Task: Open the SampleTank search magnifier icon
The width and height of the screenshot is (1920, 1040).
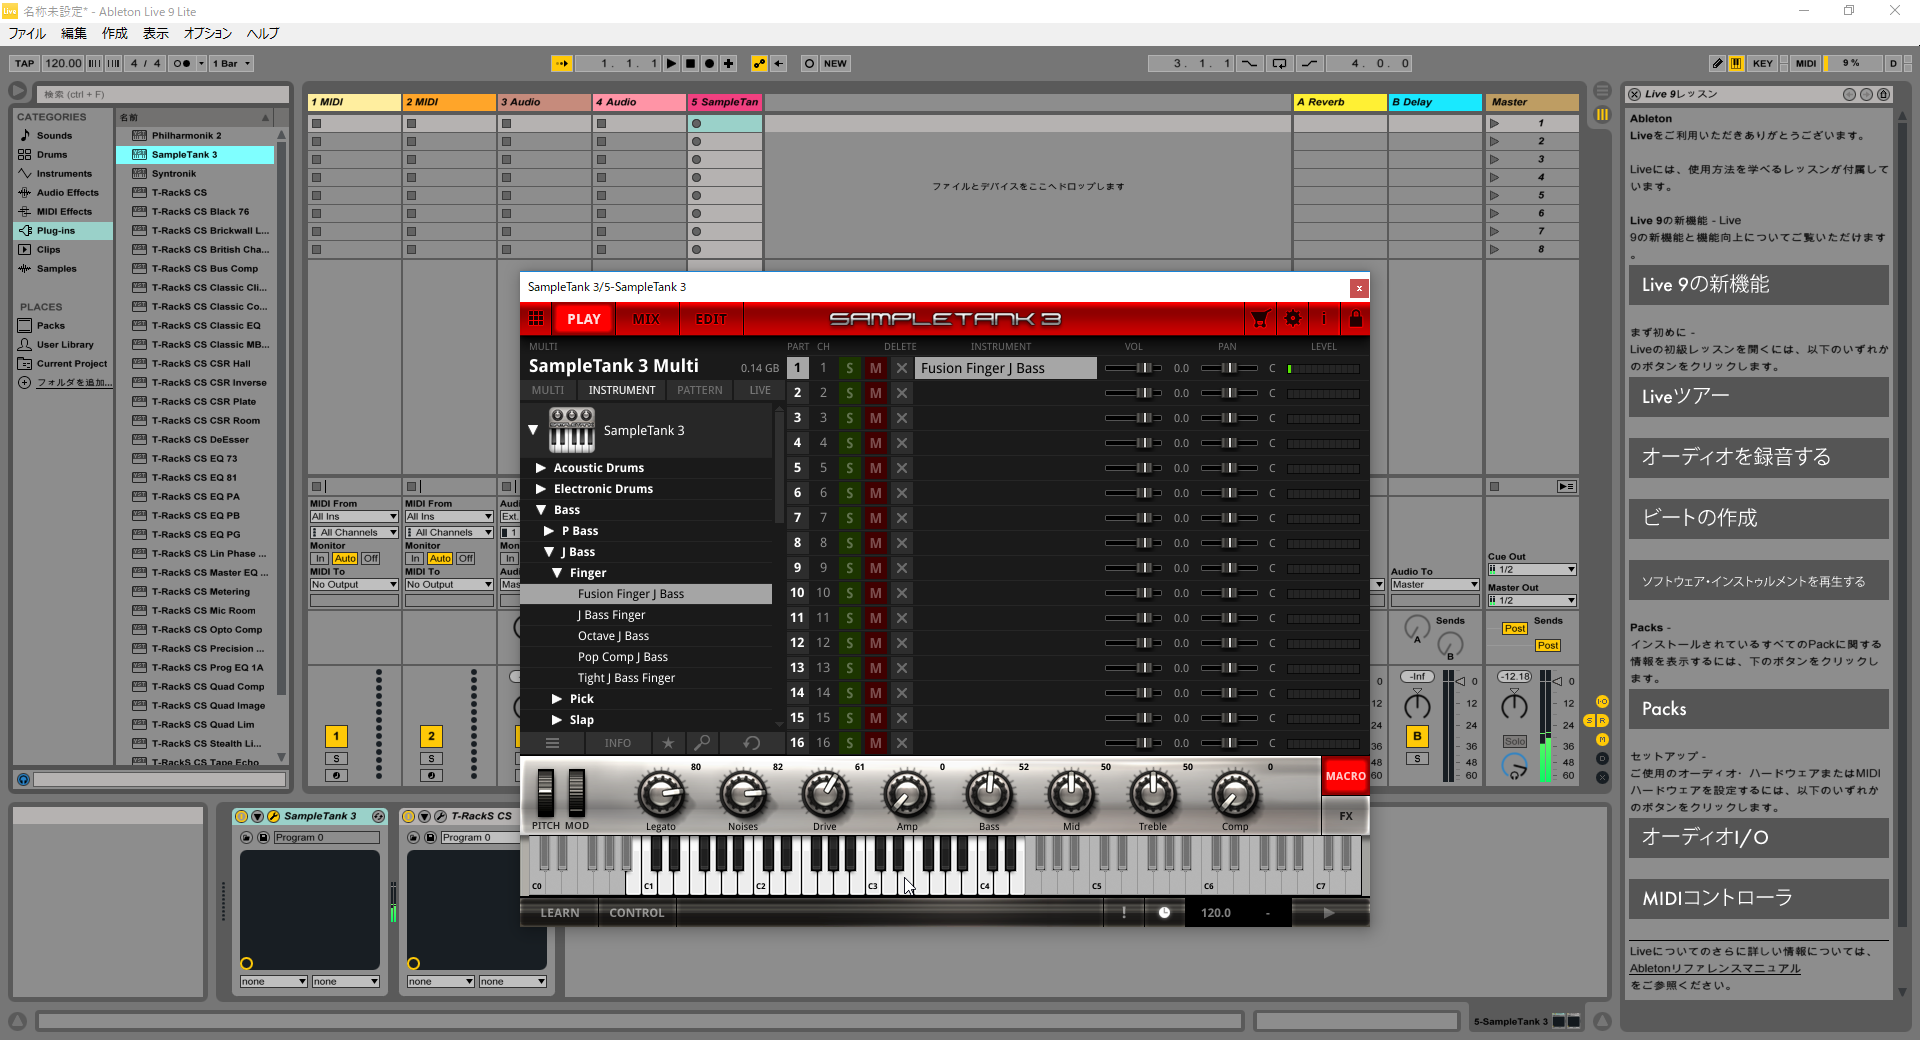Action: [x=703, y=743]
